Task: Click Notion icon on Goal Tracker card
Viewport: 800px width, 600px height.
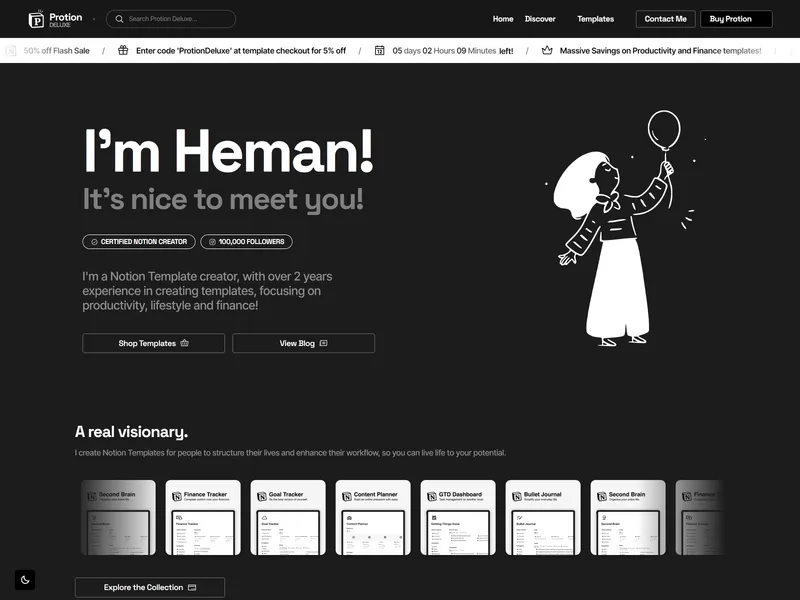Action: 262,496
